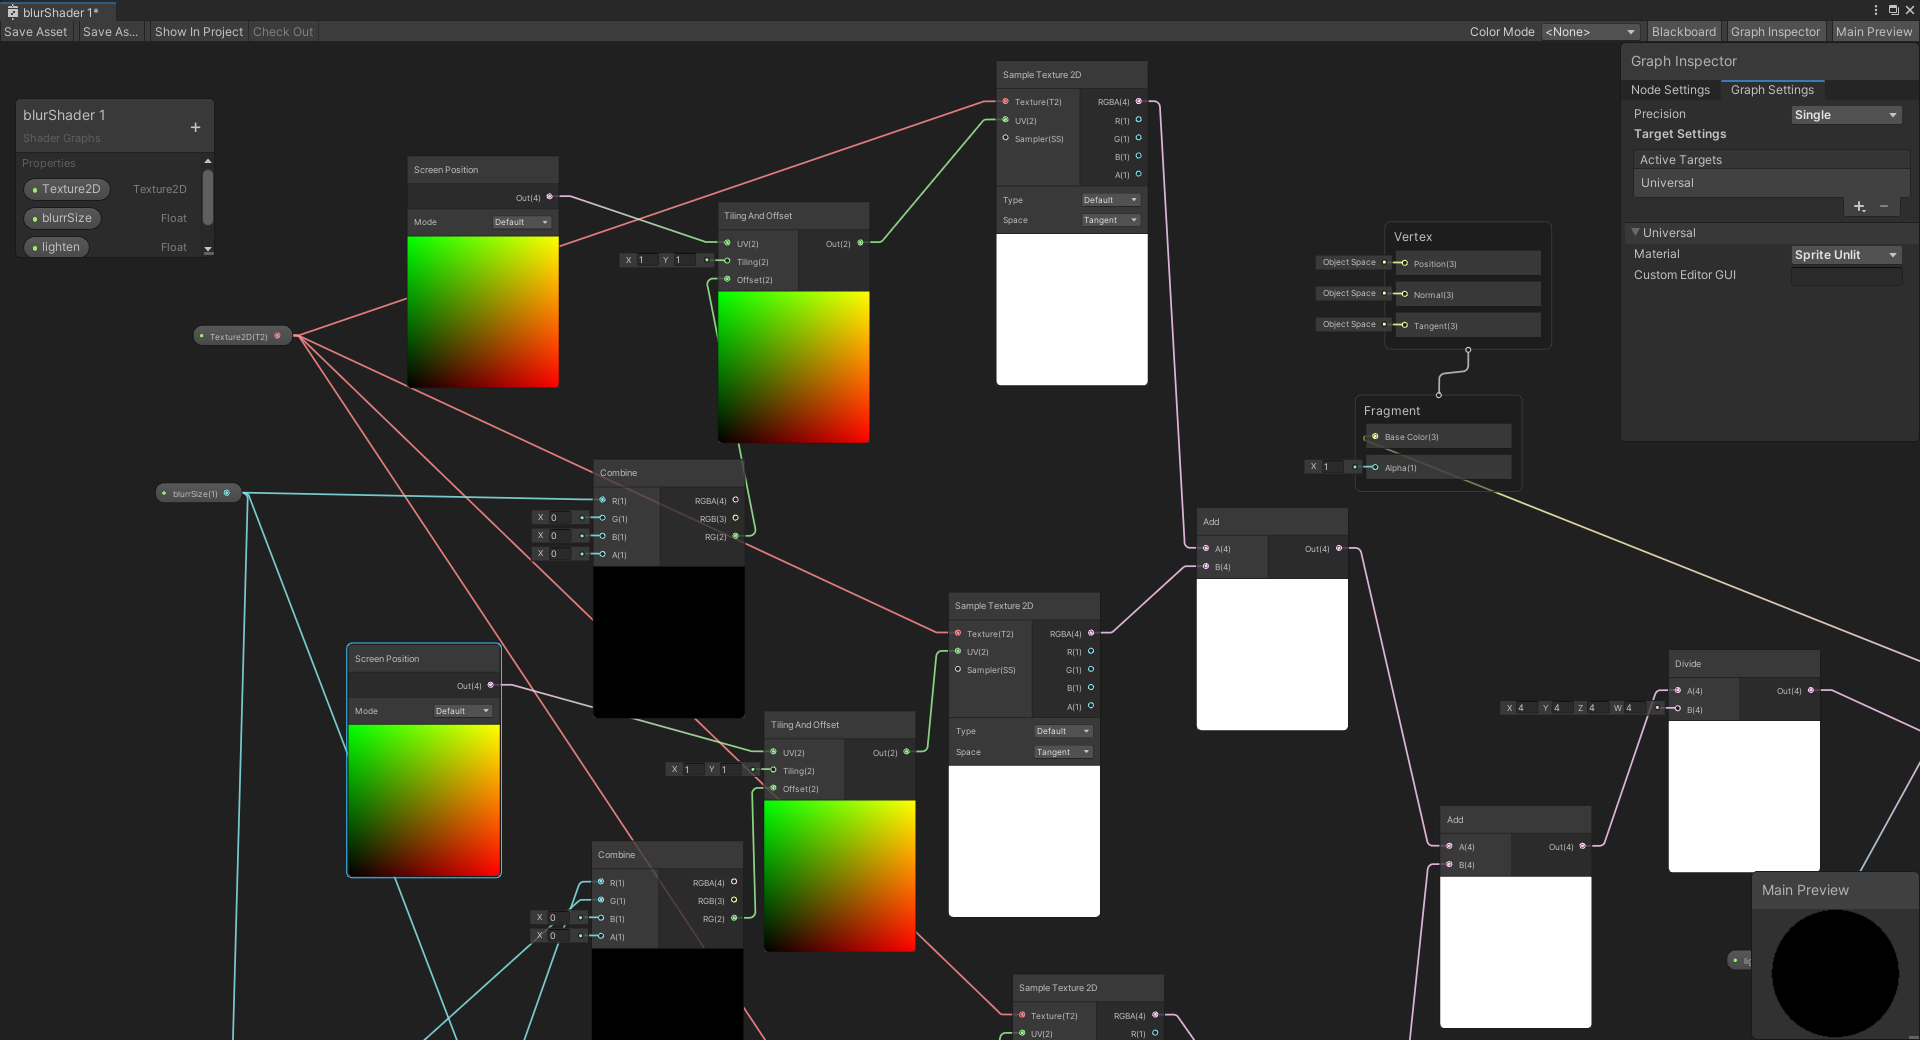The height and width of the screenshot is (1040, 1920).
Task: Click A(4) input port of lower Add node
Action: (x=1449, y=846)
